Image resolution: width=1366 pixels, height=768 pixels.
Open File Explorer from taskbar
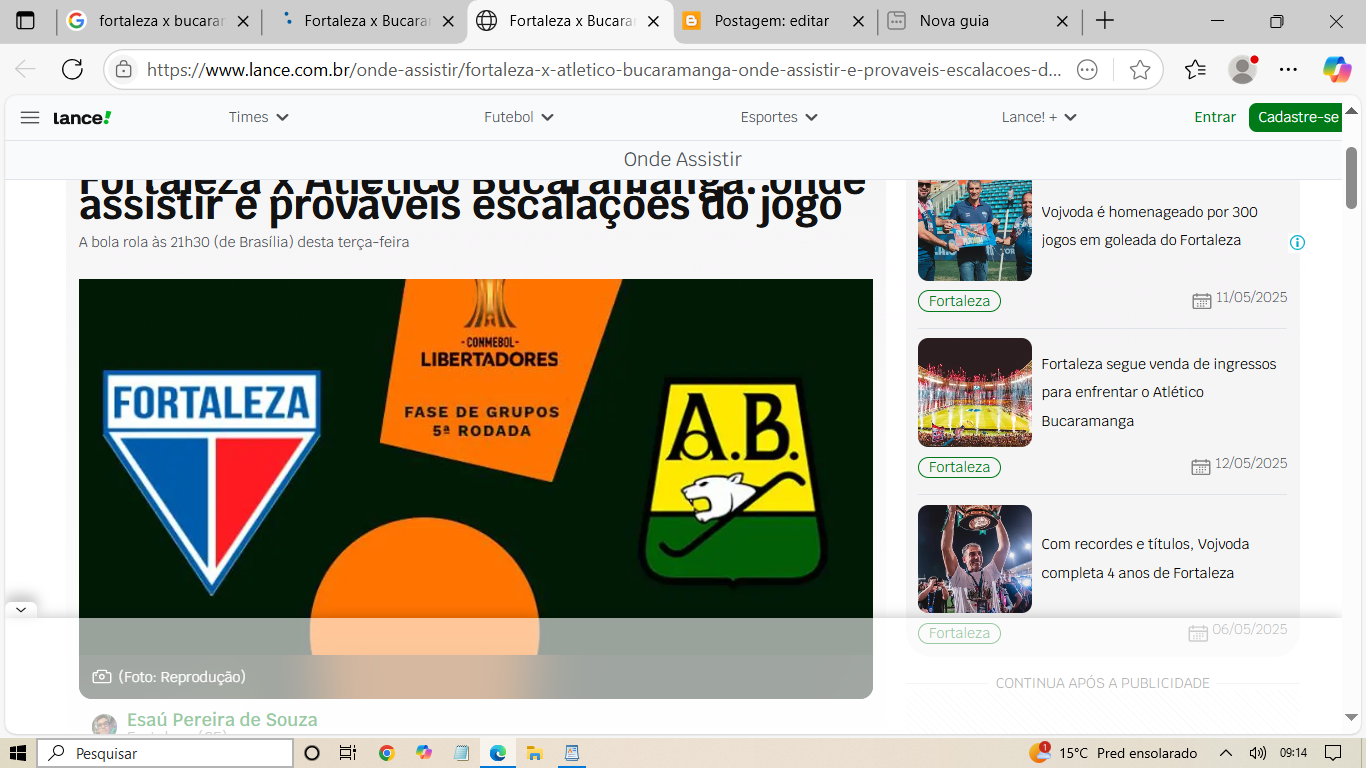(x=535, y=753)
